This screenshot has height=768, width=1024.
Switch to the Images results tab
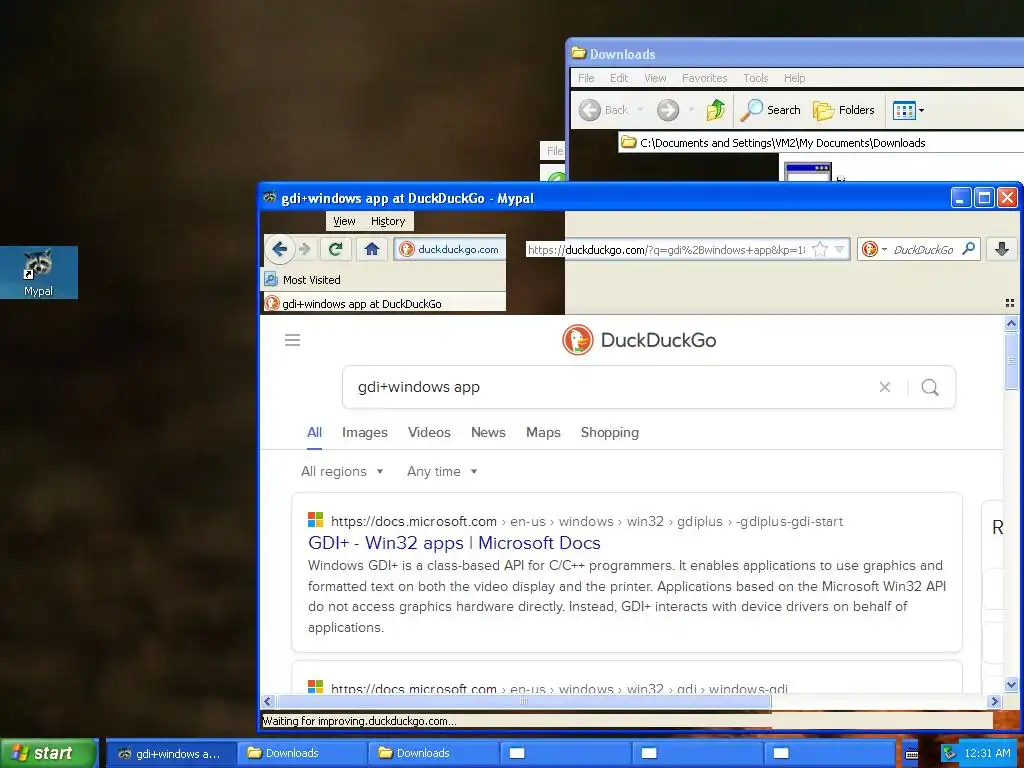coord(364,432)
